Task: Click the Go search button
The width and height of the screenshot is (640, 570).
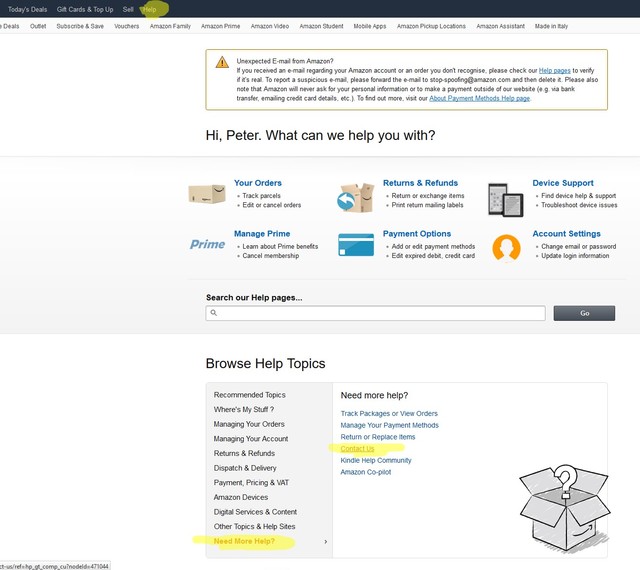Action: [x=584, y=313]
